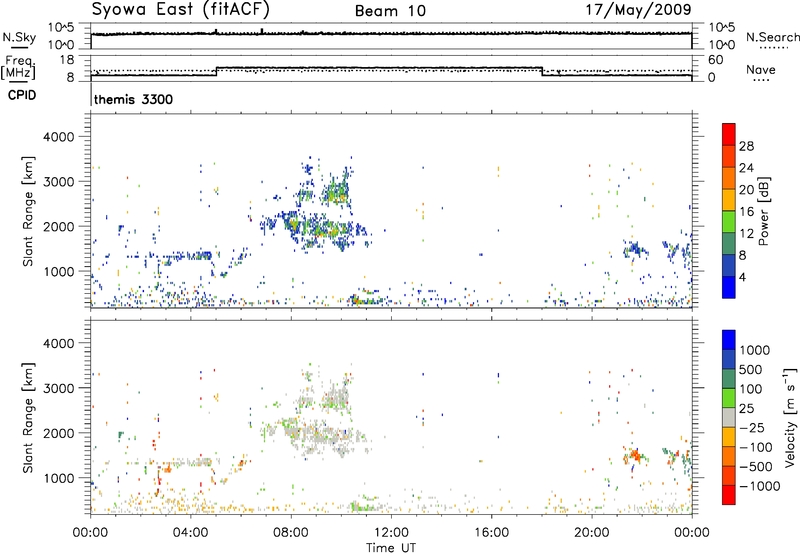Select the yellow 16–20 dB power swatch

(729, 199)
